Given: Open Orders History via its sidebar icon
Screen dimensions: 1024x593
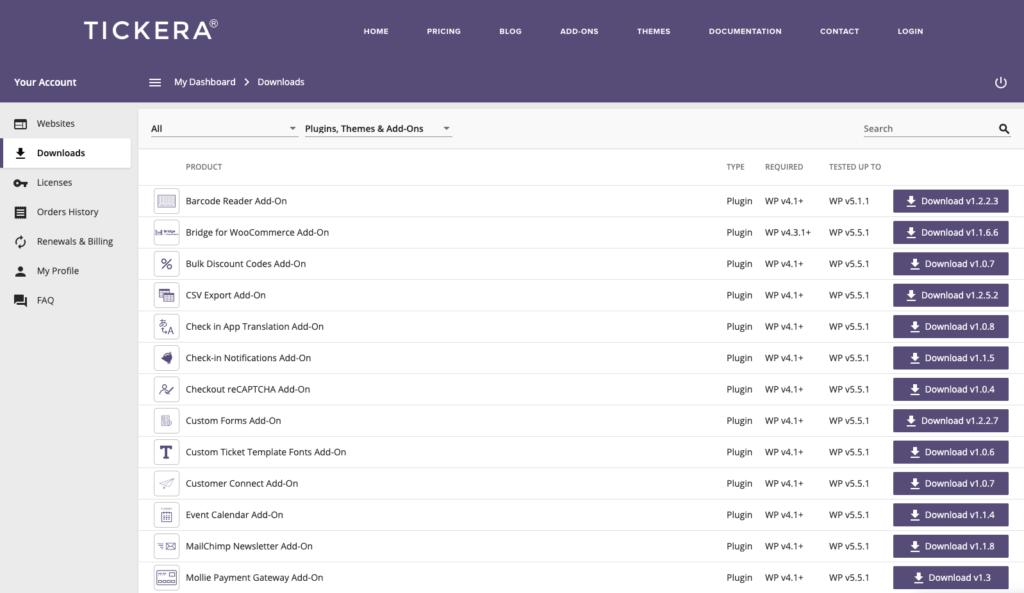Looking at the screenshot, I should (x=22, y=212).
